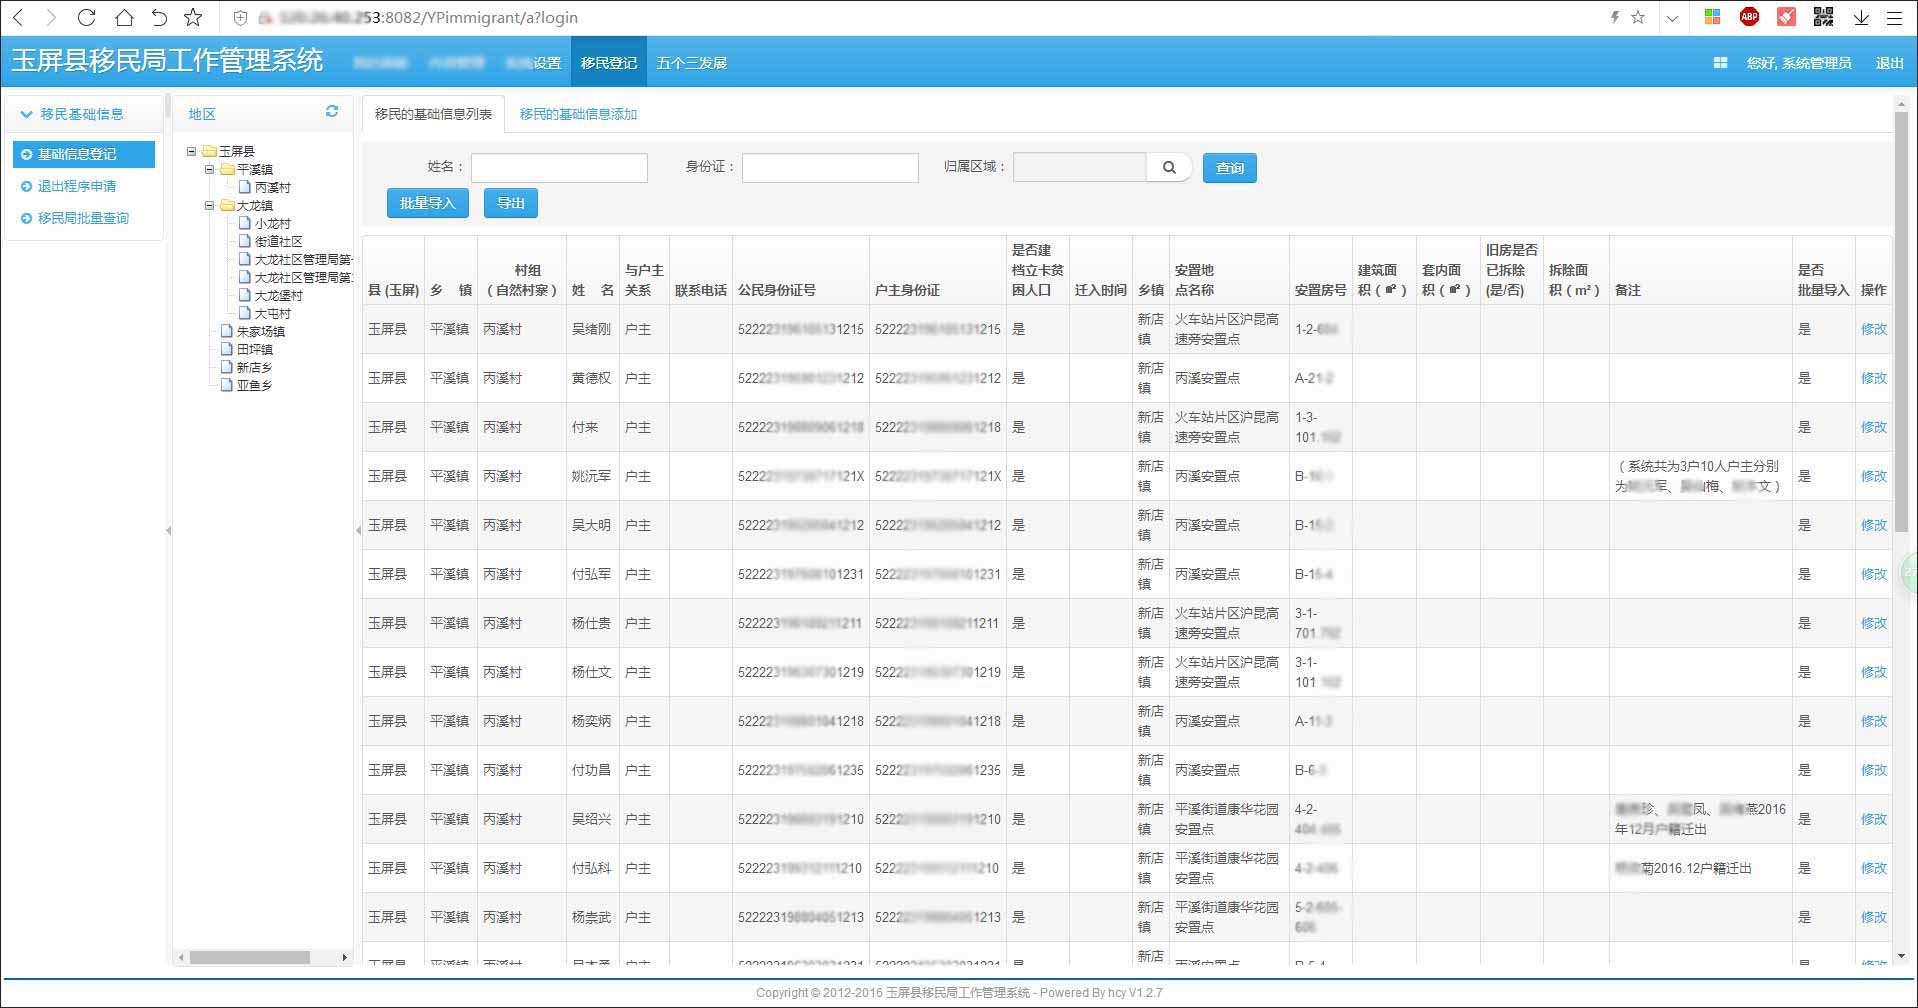Click the 查询 button

pyautogui.click(x=1229, y=168)
